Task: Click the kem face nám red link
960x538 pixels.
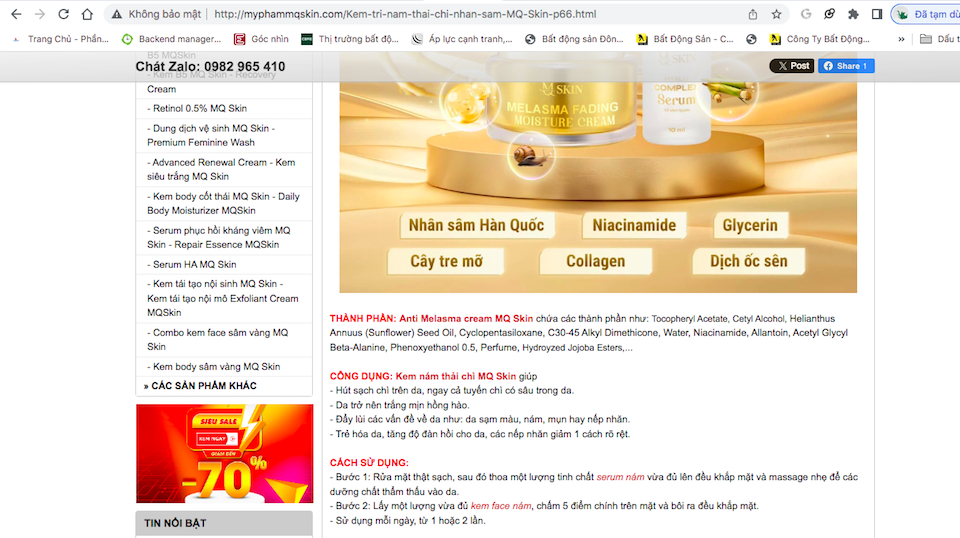Action: (x=501, y=506)
